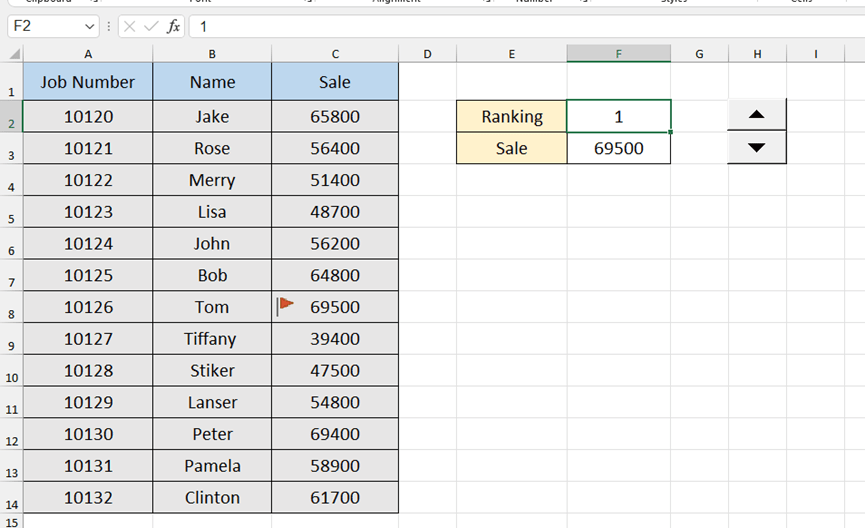Image resolution: width=865 pixels, height=528 pixels.
Task: Select job number cell 10123
Action: [88, 212]
